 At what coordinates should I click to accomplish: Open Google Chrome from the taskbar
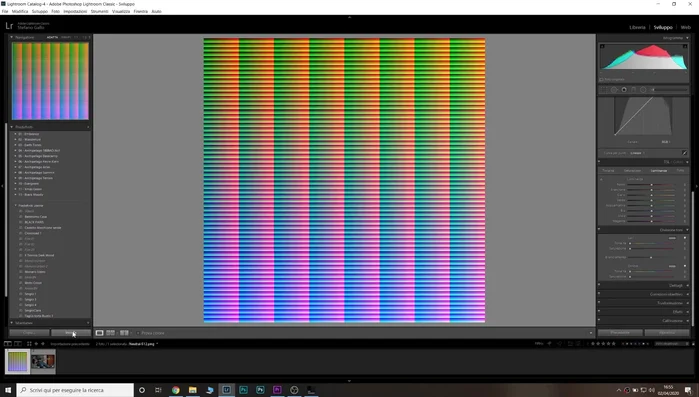[176, 390]
